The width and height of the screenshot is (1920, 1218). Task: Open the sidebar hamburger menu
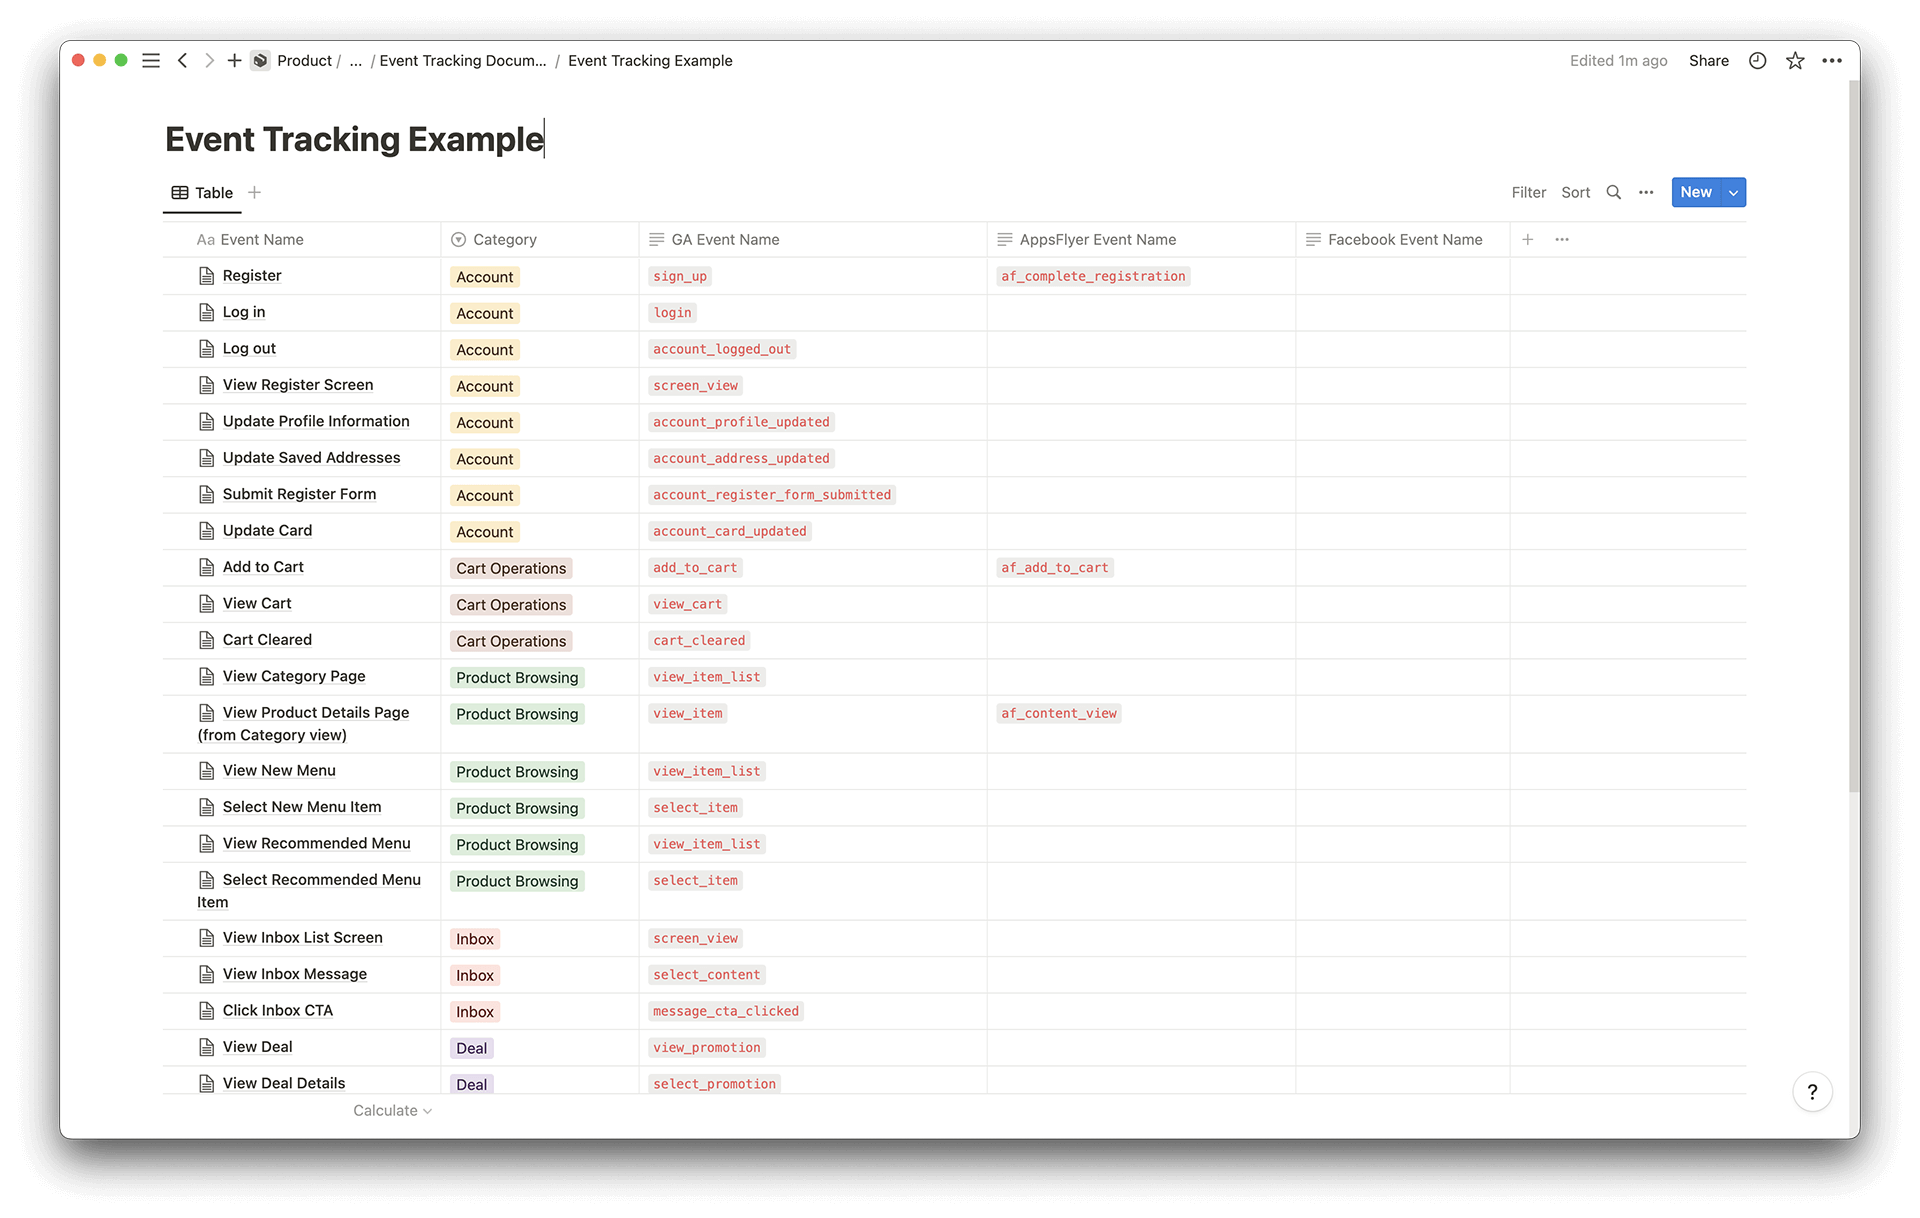click(151, 61)
